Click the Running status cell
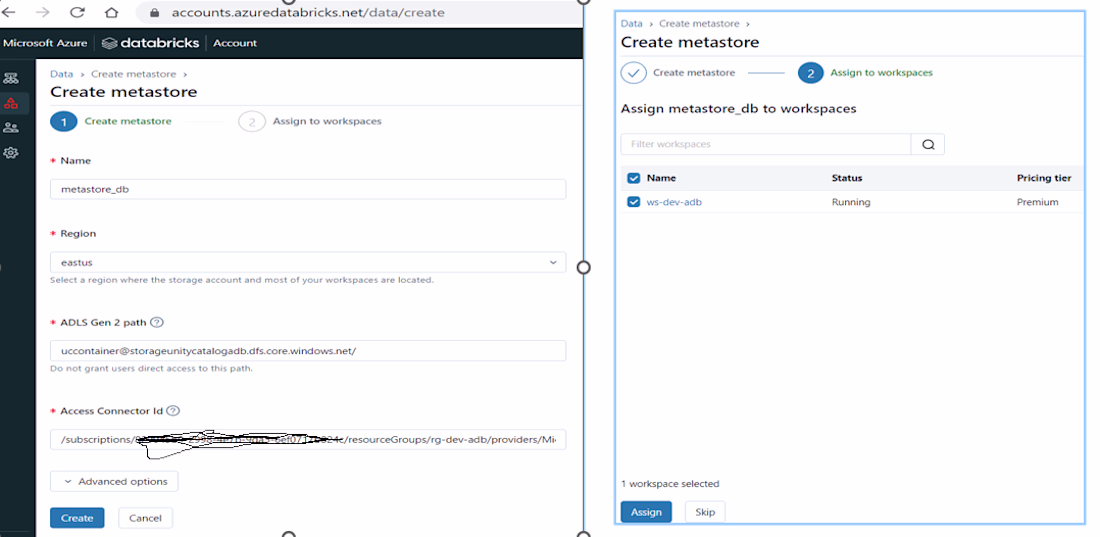 [851, 202]
